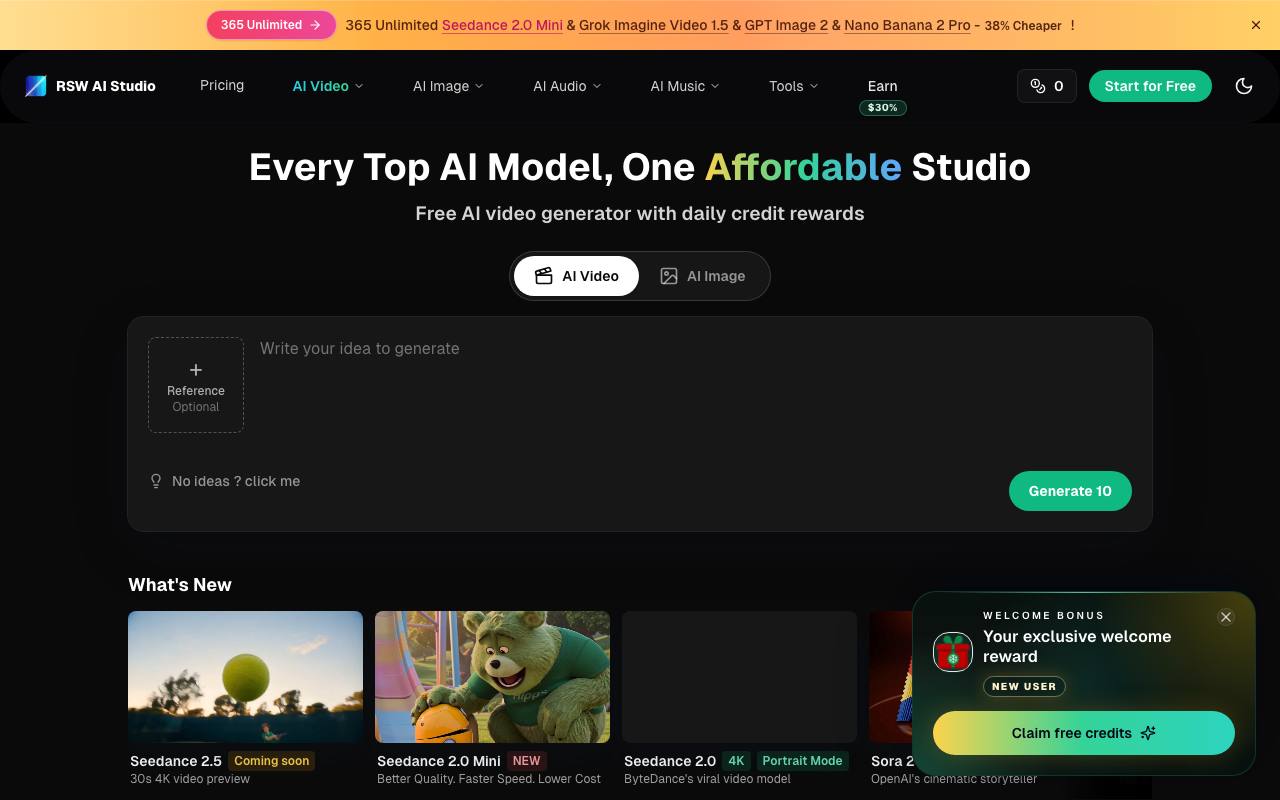The height and width of the screenshot is (800, 1280).
Task: Click the ByteDance's viral video model caption
Action: pyautogui.click(x=707, y=779)
